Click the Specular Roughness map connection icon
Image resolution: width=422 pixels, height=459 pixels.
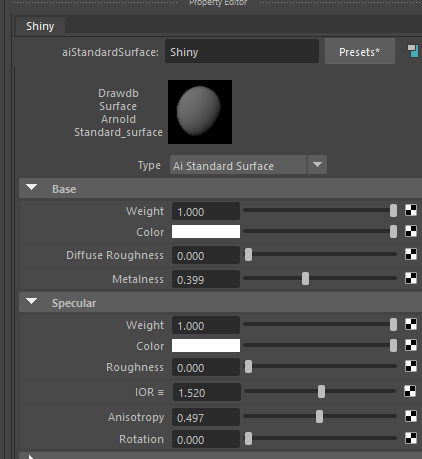pyautogui.click(x=411, y=366)
